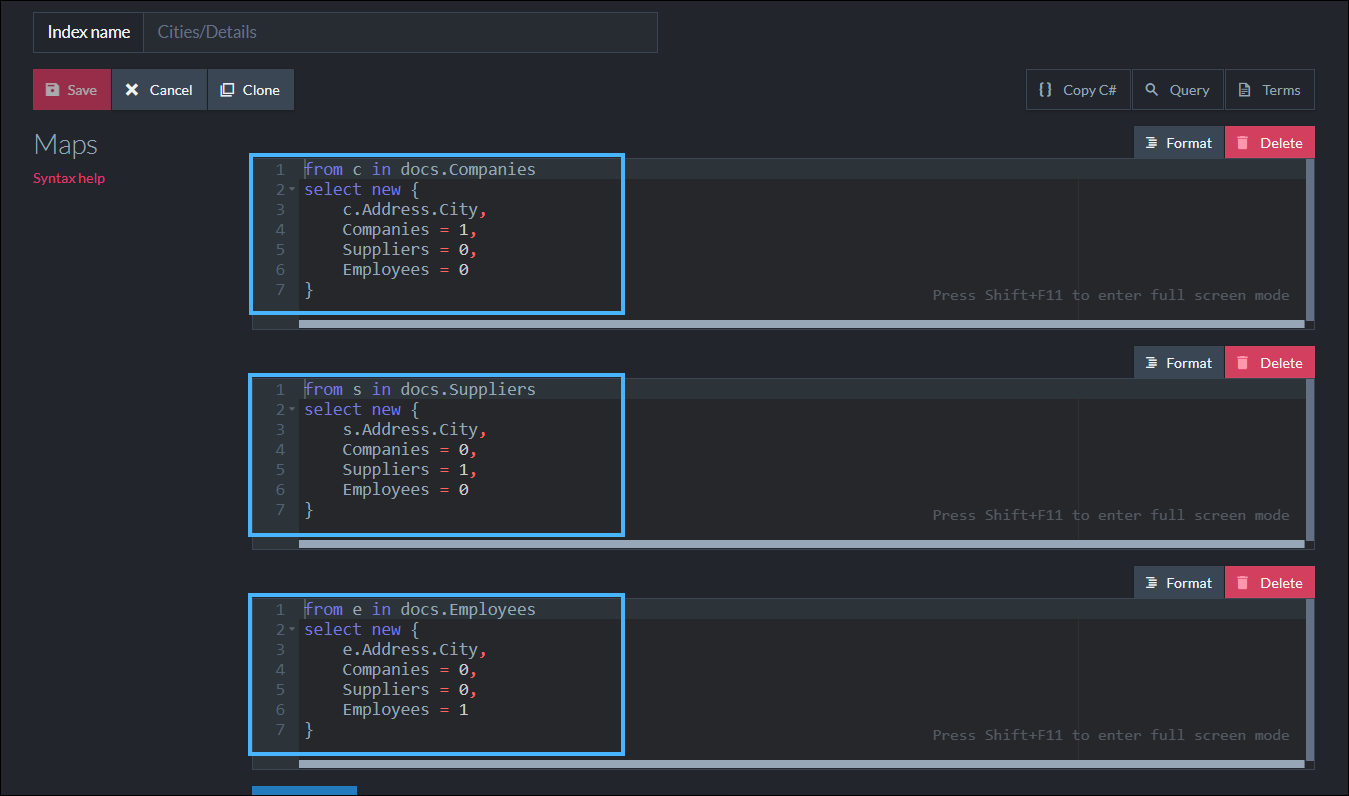Viewport: 1349px width, 796px height.
Task: Click the trash icon on Suppliers map Delete
Action: [1243, 363]
